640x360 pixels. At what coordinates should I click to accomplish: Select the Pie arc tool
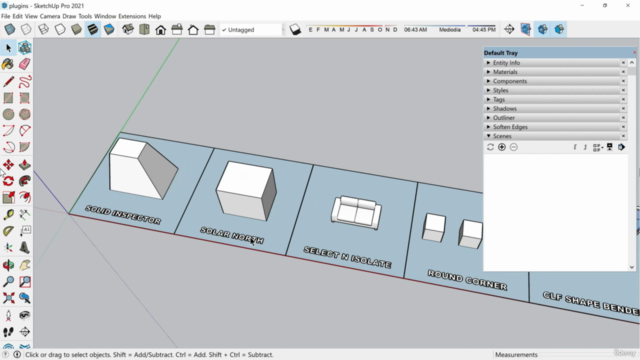tap(24, 147)
